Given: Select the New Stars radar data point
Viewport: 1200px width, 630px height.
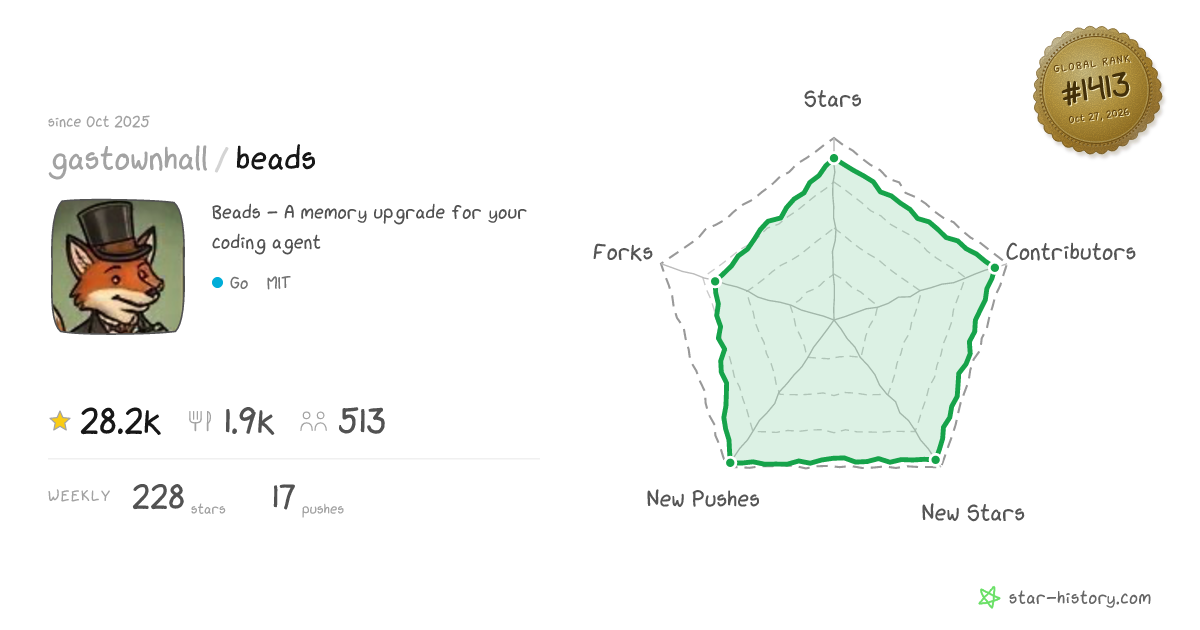Looking at the screenshot, I should 936,460.
